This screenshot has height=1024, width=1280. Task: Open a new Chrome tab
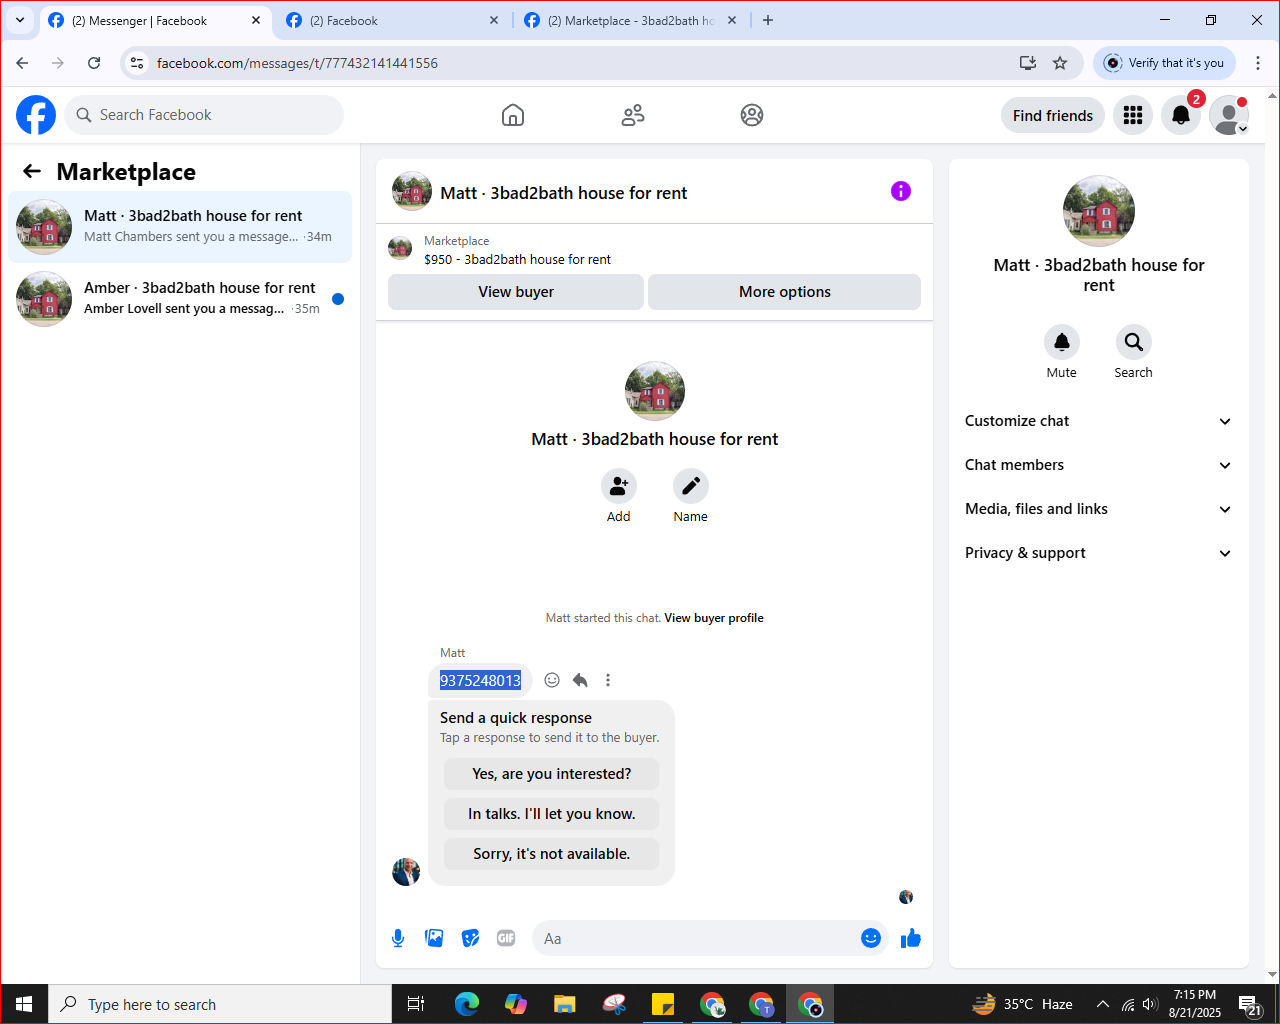tap(768, 20)
